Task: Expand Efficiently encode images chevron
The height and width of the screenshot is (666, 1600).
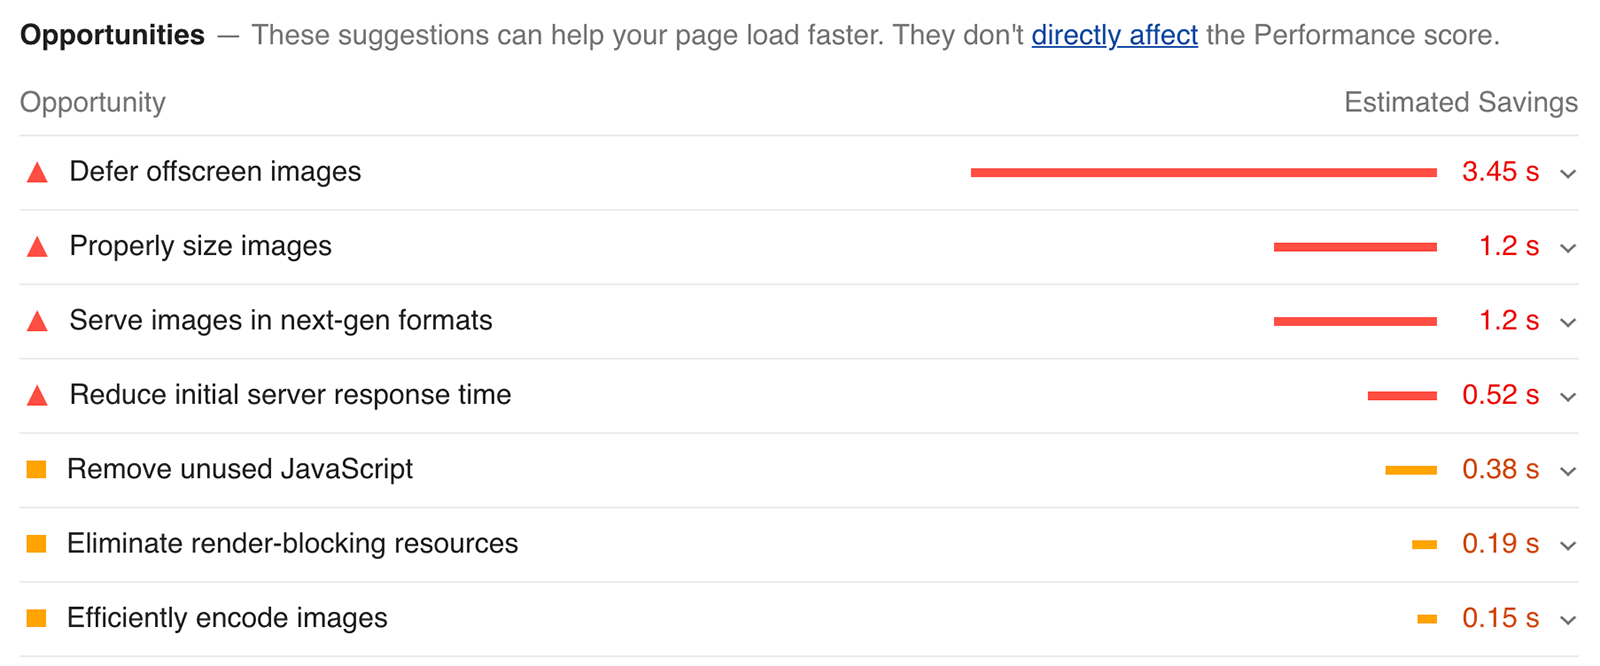Action: pyautogui.click(x=1568, y=620)
